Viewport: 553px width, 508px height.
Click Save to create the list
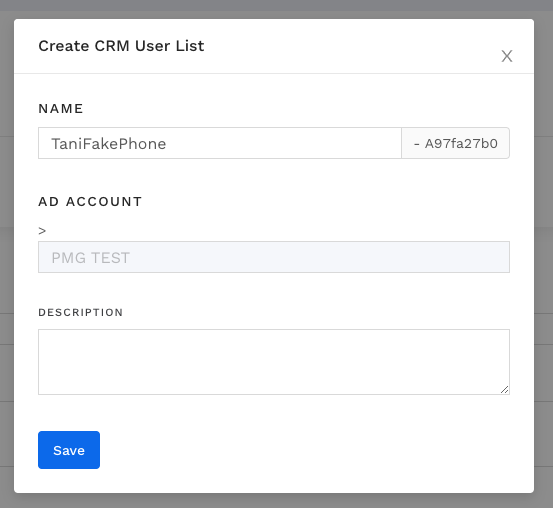tap(69, 450)
